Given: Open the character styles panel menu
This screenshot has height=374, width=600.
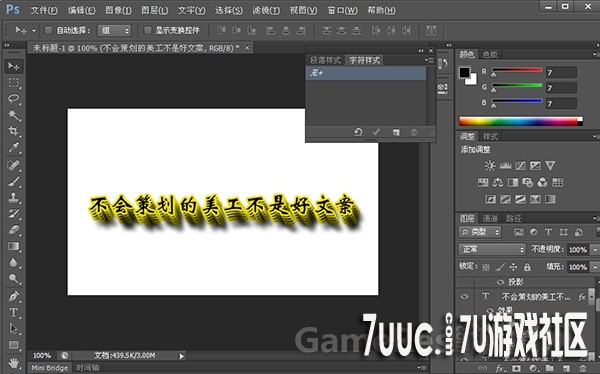Looking at the screenshot, I should (429, 60).
